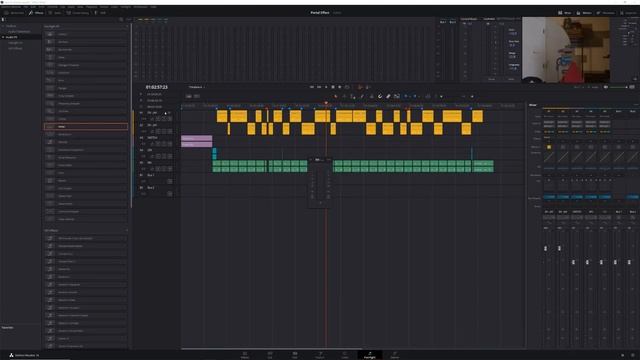Open the Media Pool panel

click(x=13, y=13)
